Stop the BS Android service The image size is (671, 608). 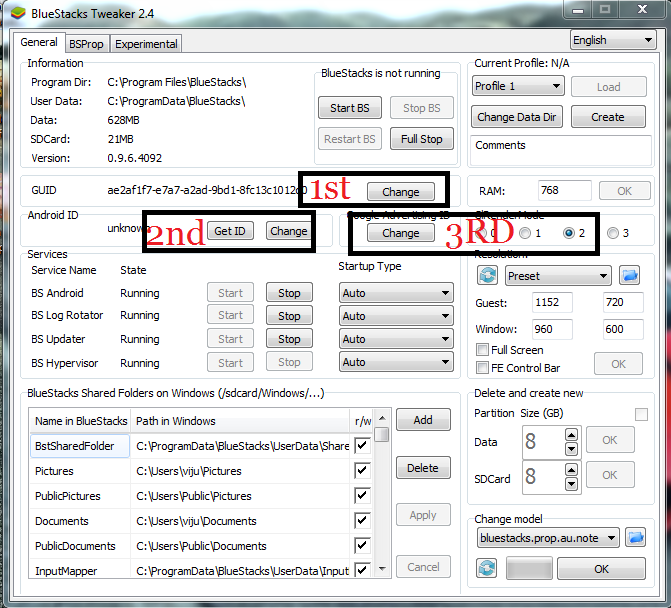click(x=289, y=293)
